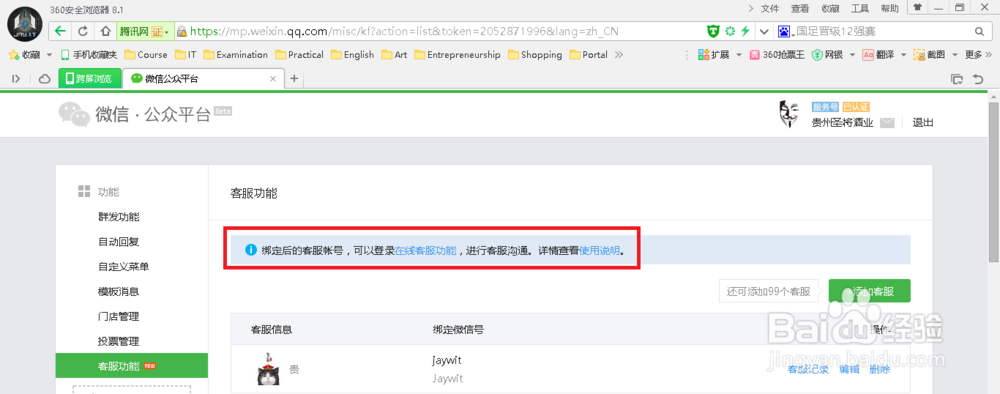Select 自定义菜单 in the sidebar
The height and width of the screenshot is (394, 1000).
tap(124, 266)
